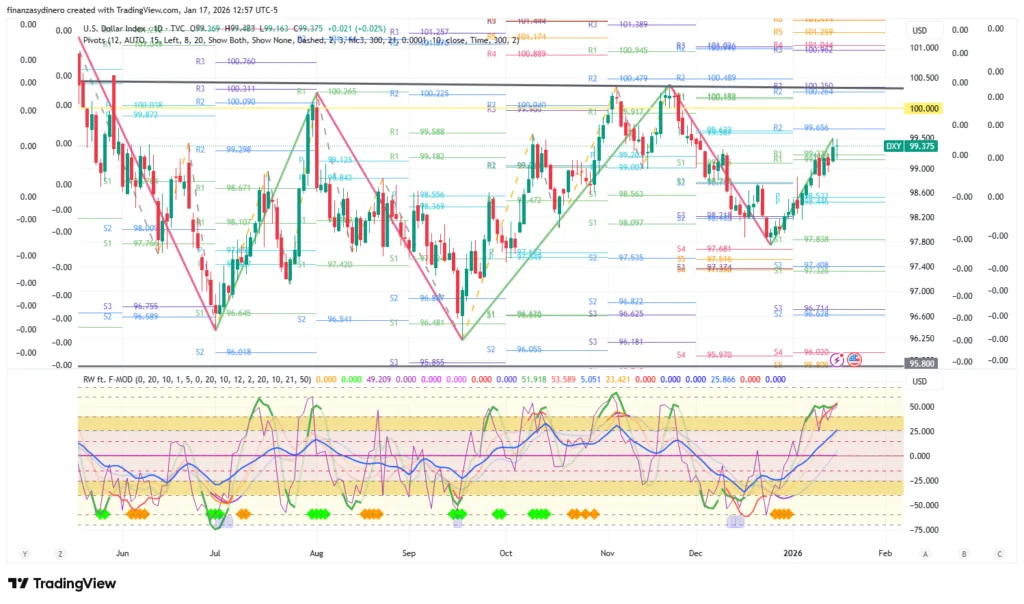
Task: Open the USD currency selector in main chart
Action: (x=919, y=31)
